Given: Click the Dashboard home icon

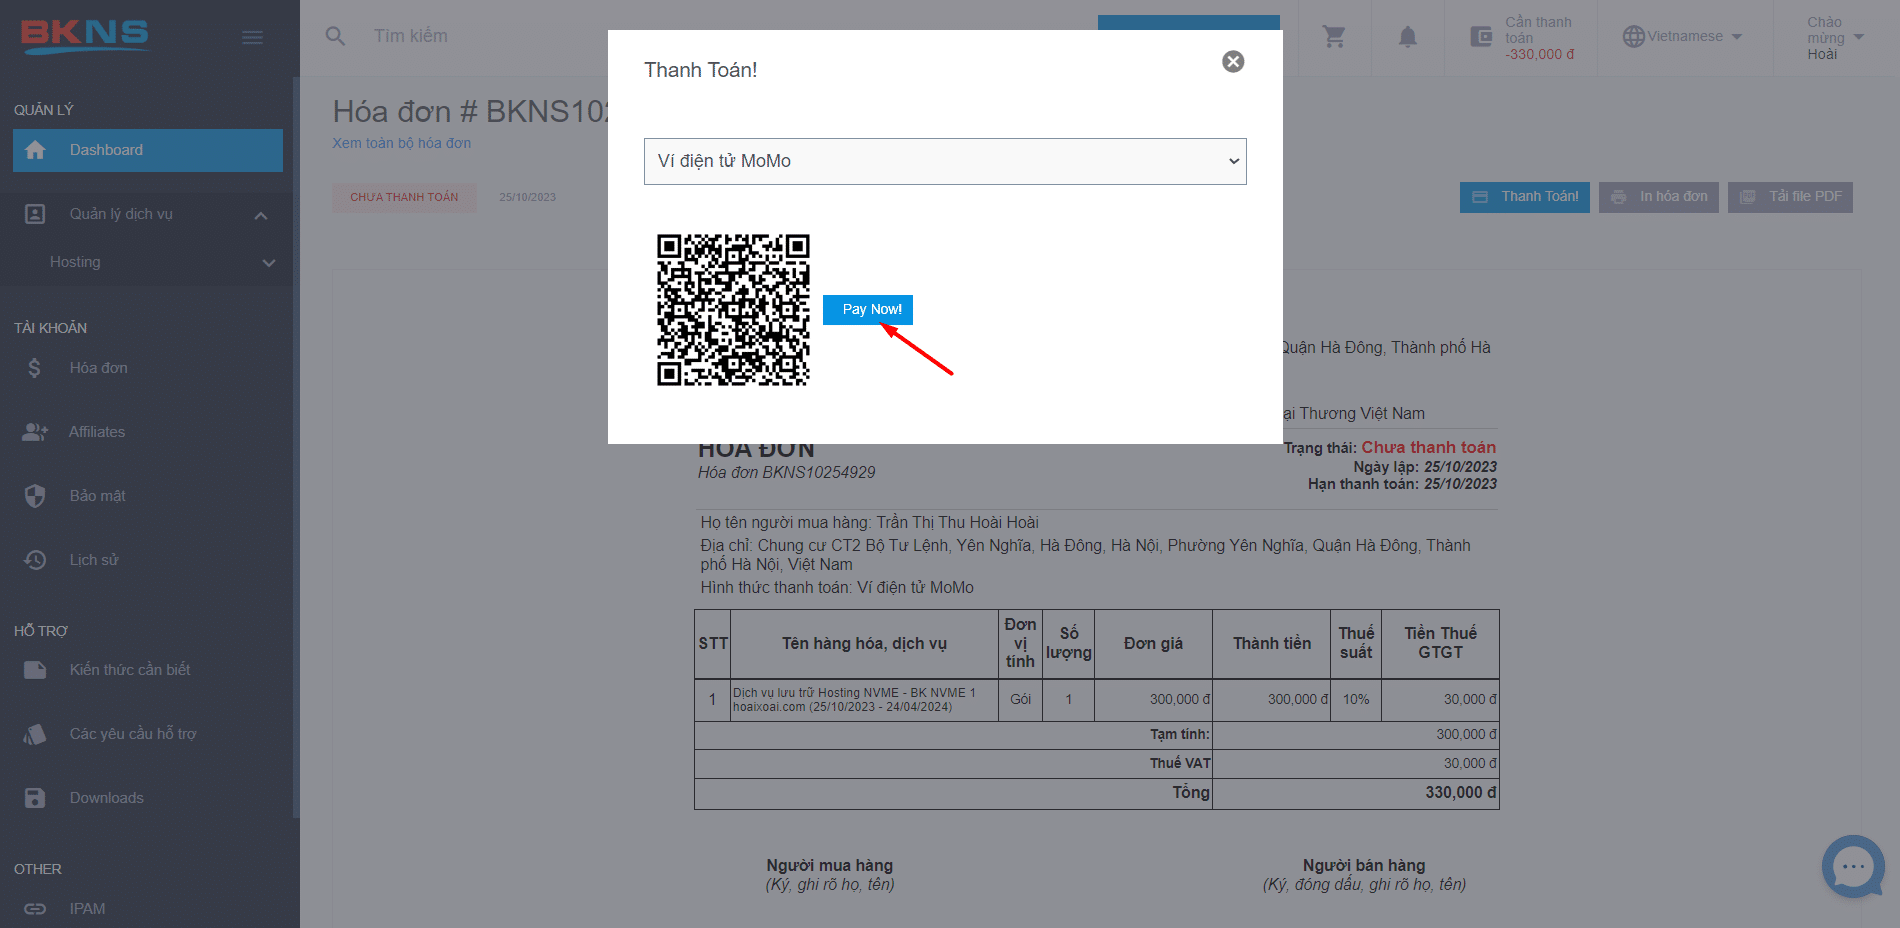Looking at the screenshot, I should click(x=35, y=150).
